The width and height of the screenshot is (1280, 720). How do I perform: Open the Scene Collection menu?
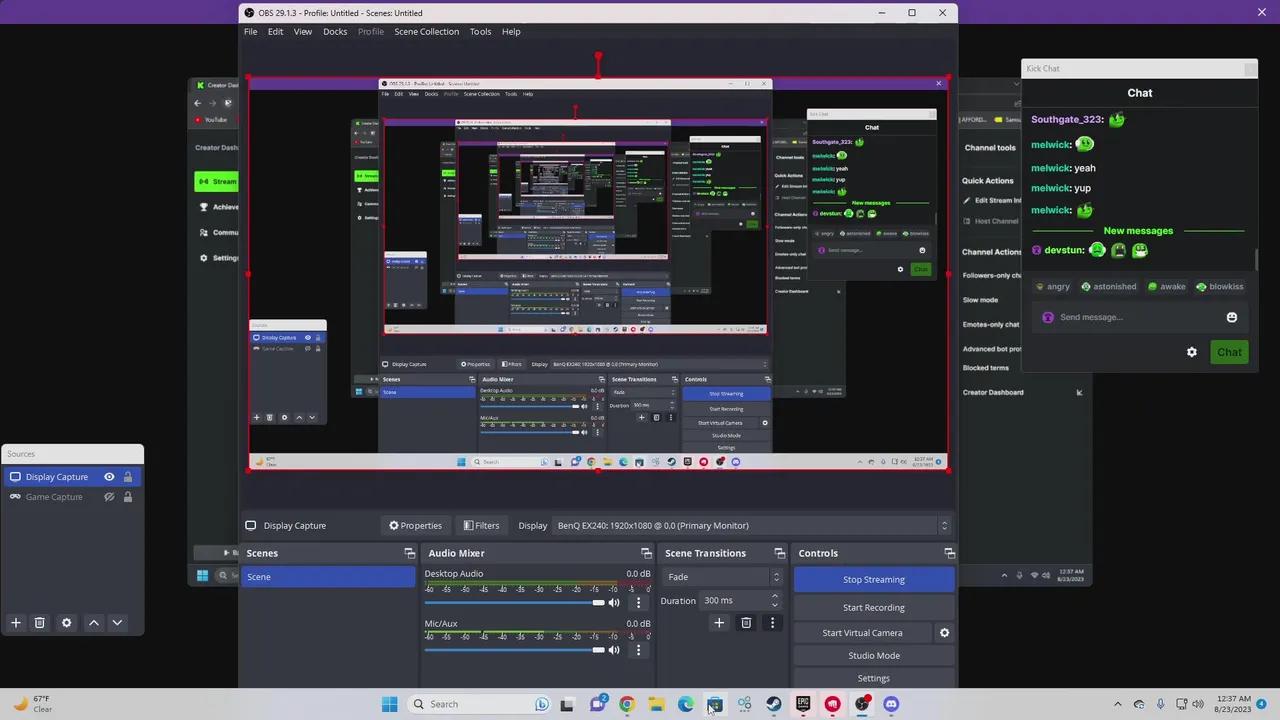coord(426,31)
